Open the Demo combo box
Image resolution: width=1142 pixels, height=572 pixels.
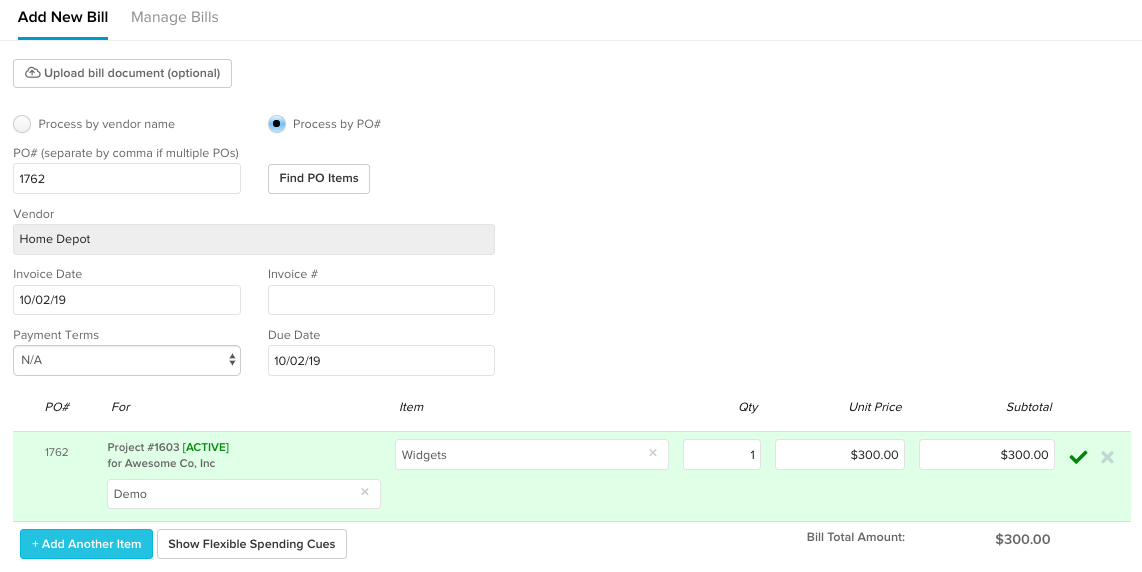[x=243, y=494]
